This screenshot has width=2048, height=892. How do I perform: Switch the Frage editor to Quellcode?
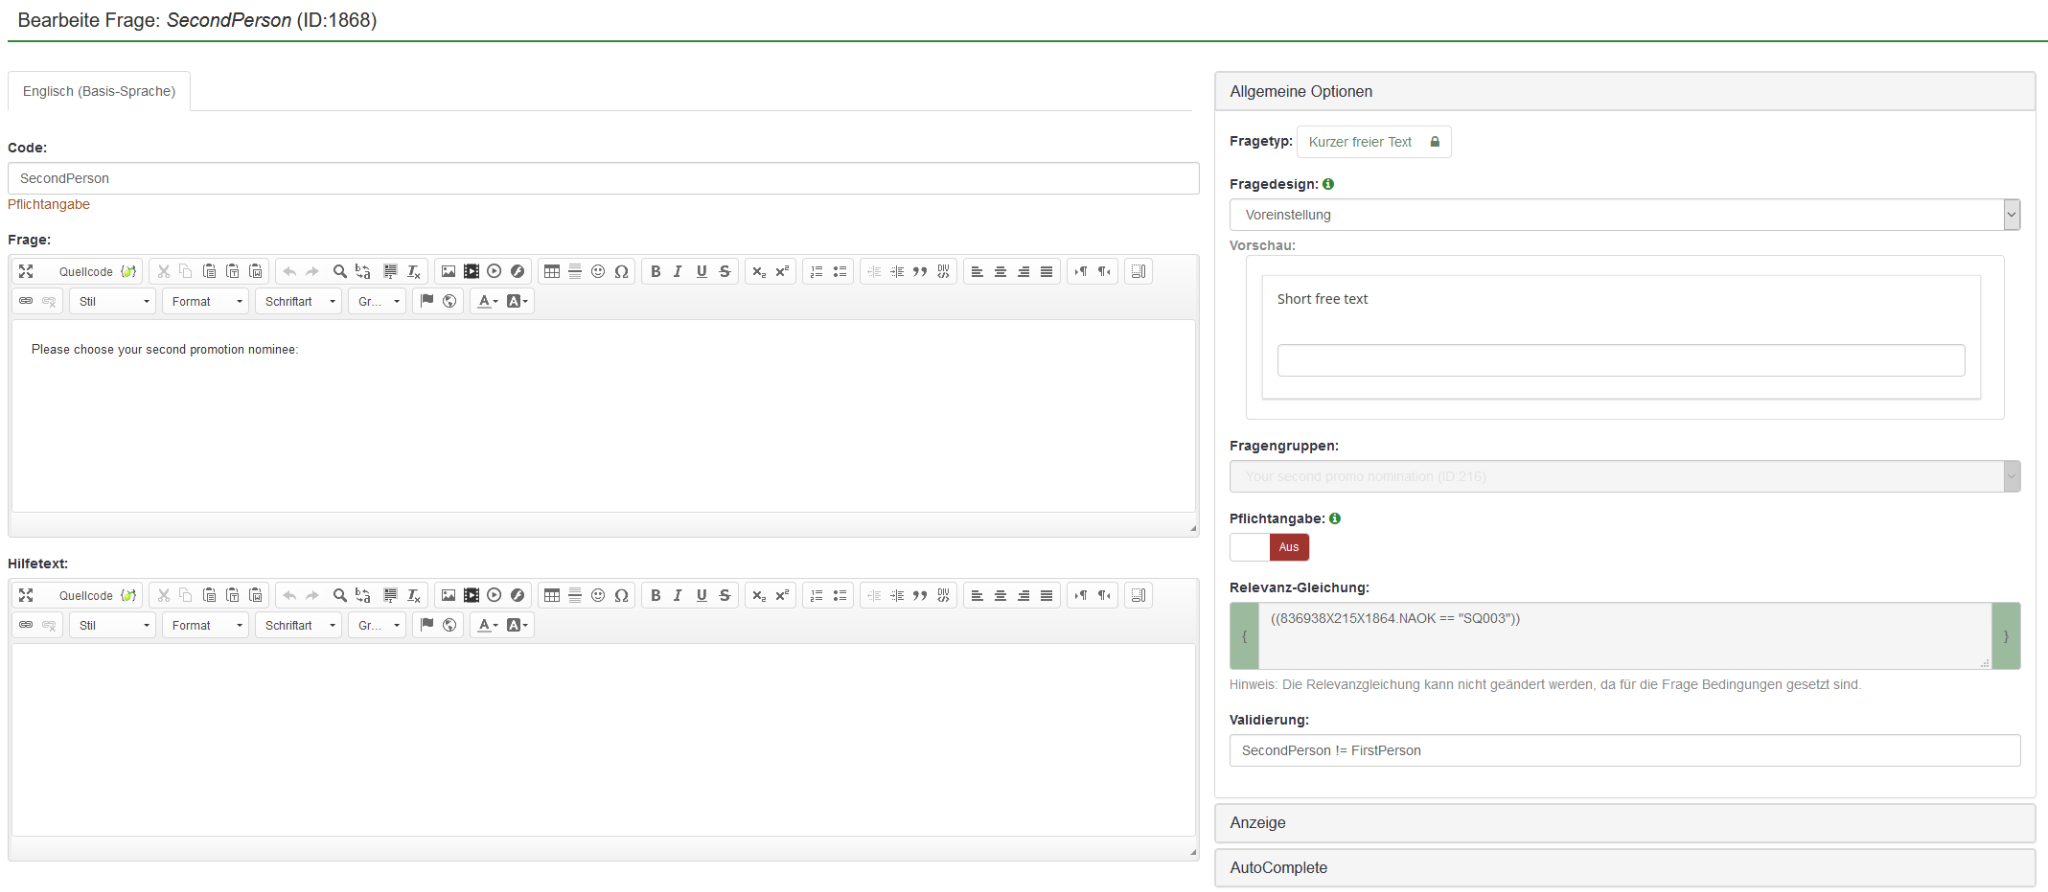[96, 271]
